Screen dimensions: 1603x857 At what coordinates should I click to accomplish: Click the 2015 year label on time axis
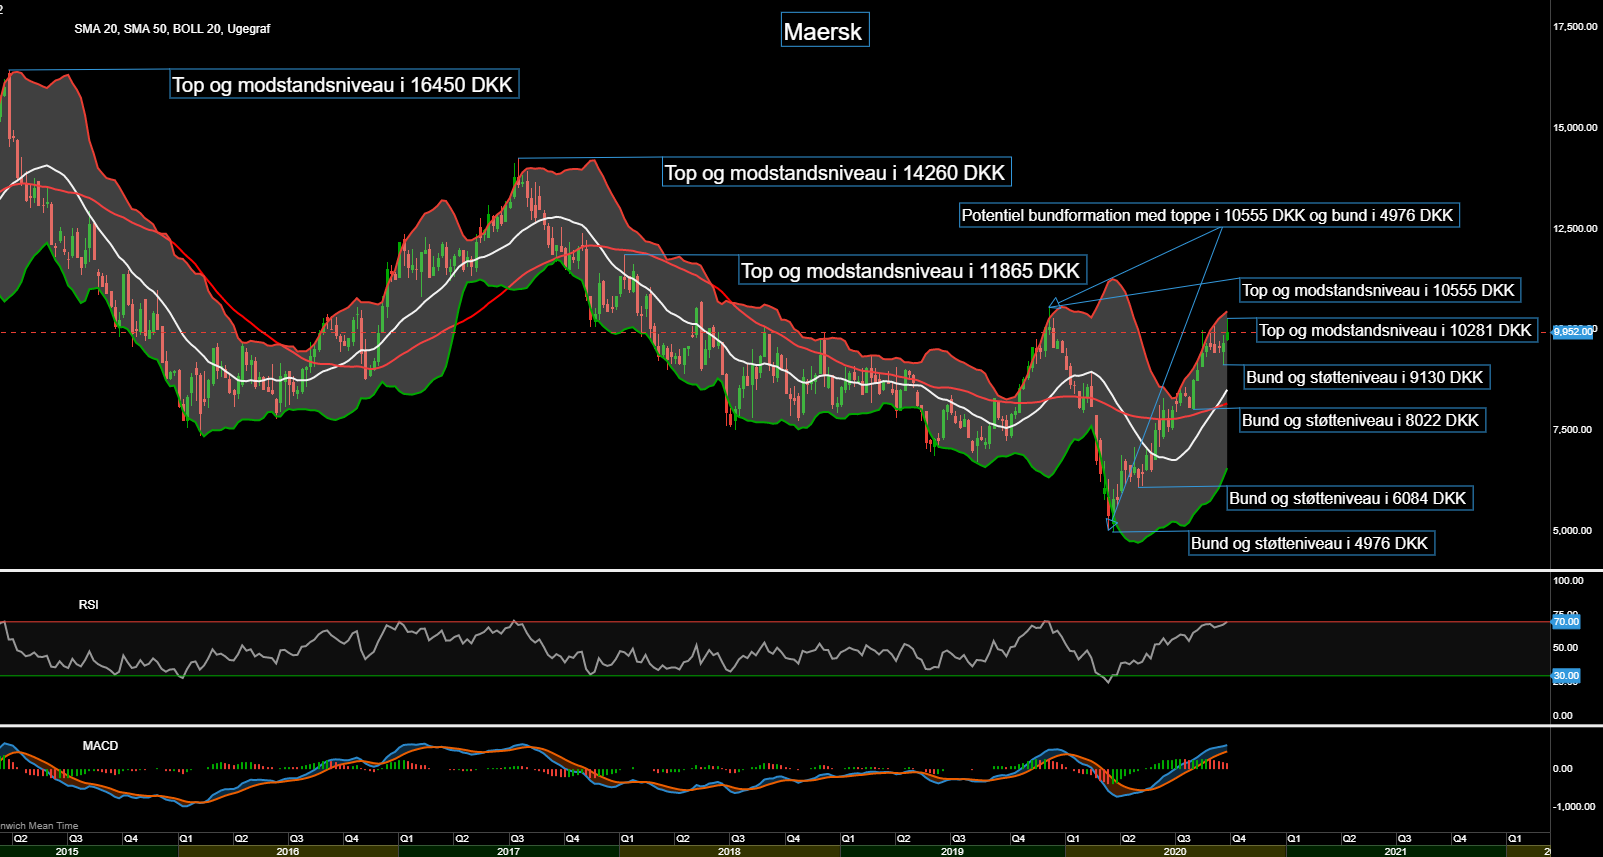67,851
